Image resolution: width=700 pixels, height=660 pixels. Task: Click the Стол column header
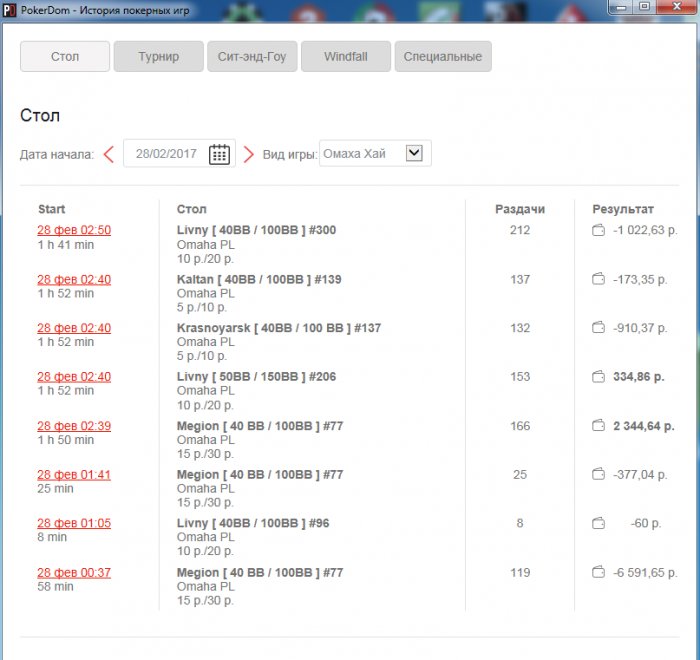click(x=192, y=209)
